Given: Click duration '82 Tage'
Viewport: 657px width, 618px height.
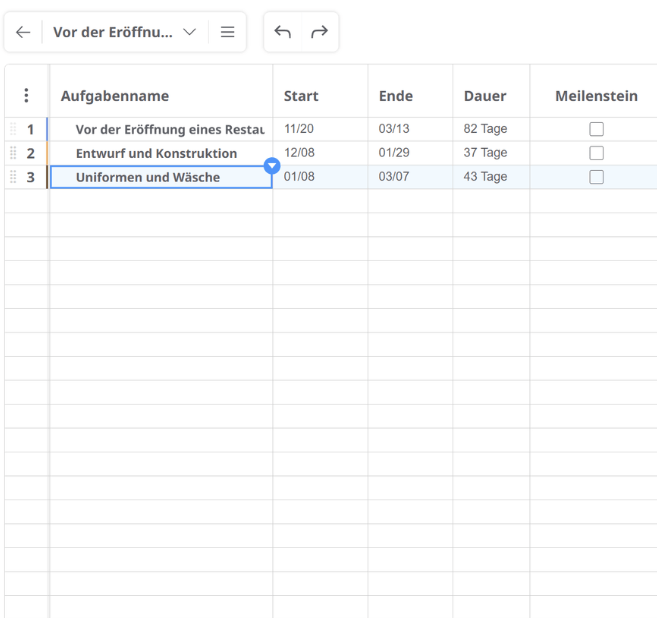Looking at the screenshot, I should point(485,129).
